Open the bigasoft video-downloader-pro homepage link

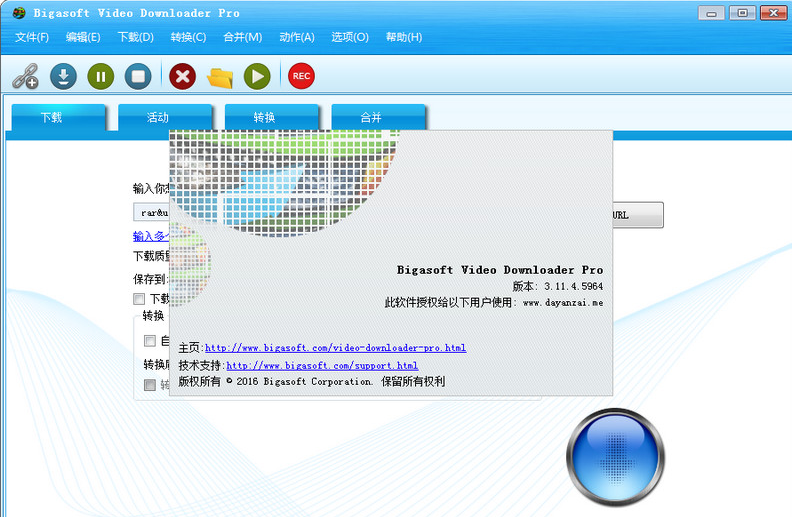click(335, 348)
